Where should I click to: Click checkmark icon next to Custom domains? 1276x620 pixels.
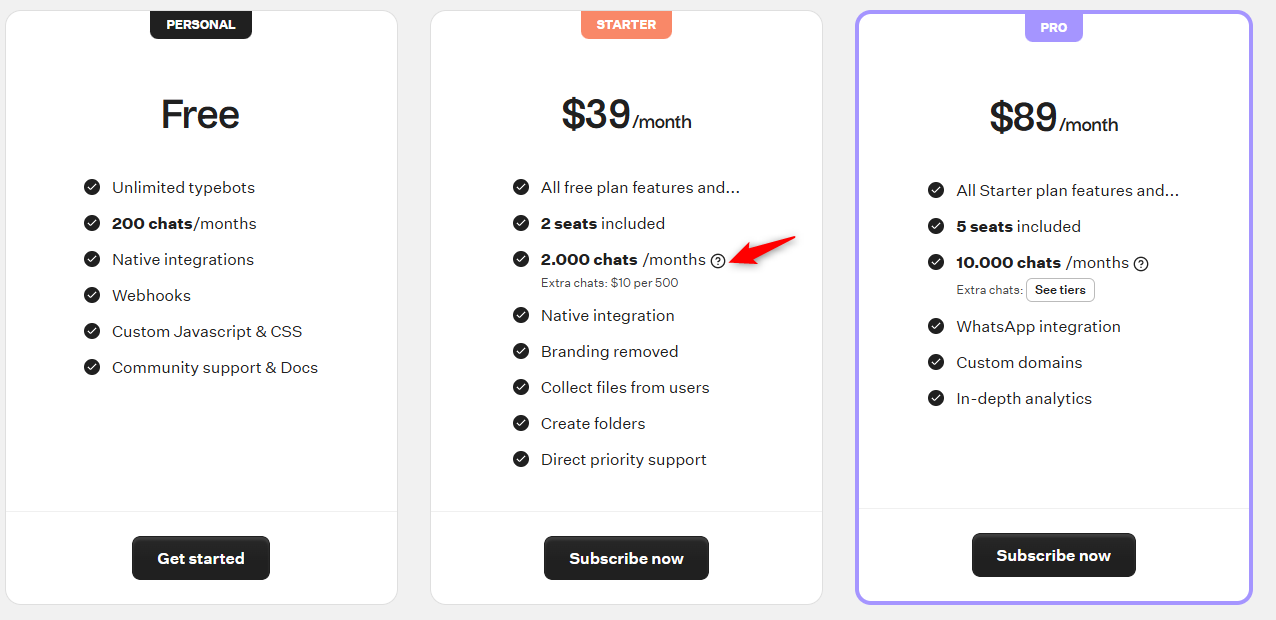tap(936, 362)
